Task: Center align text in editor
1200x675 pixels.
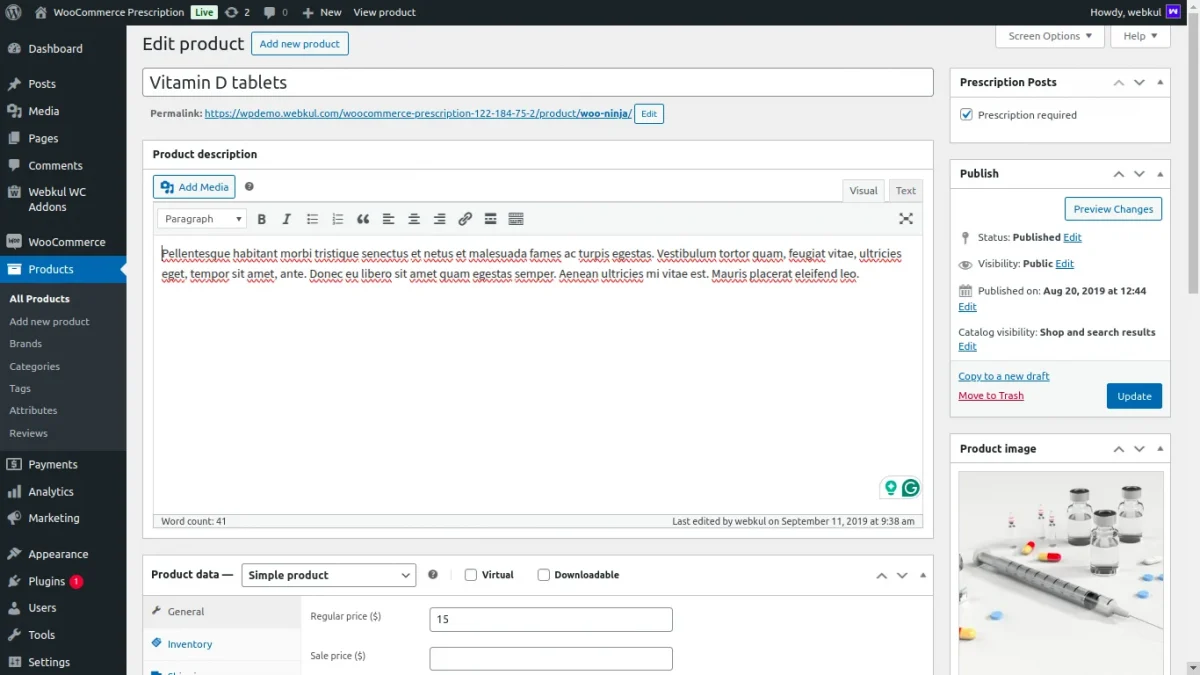Action: click(x=414, y=219)
